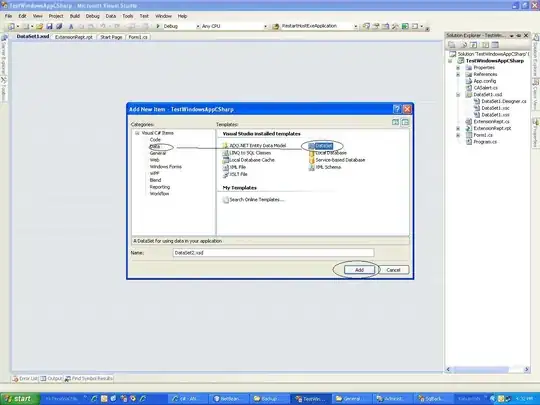This screenshot has height=405, width=540.
Task: Click Start Debugging play icon
Action: 158,26
